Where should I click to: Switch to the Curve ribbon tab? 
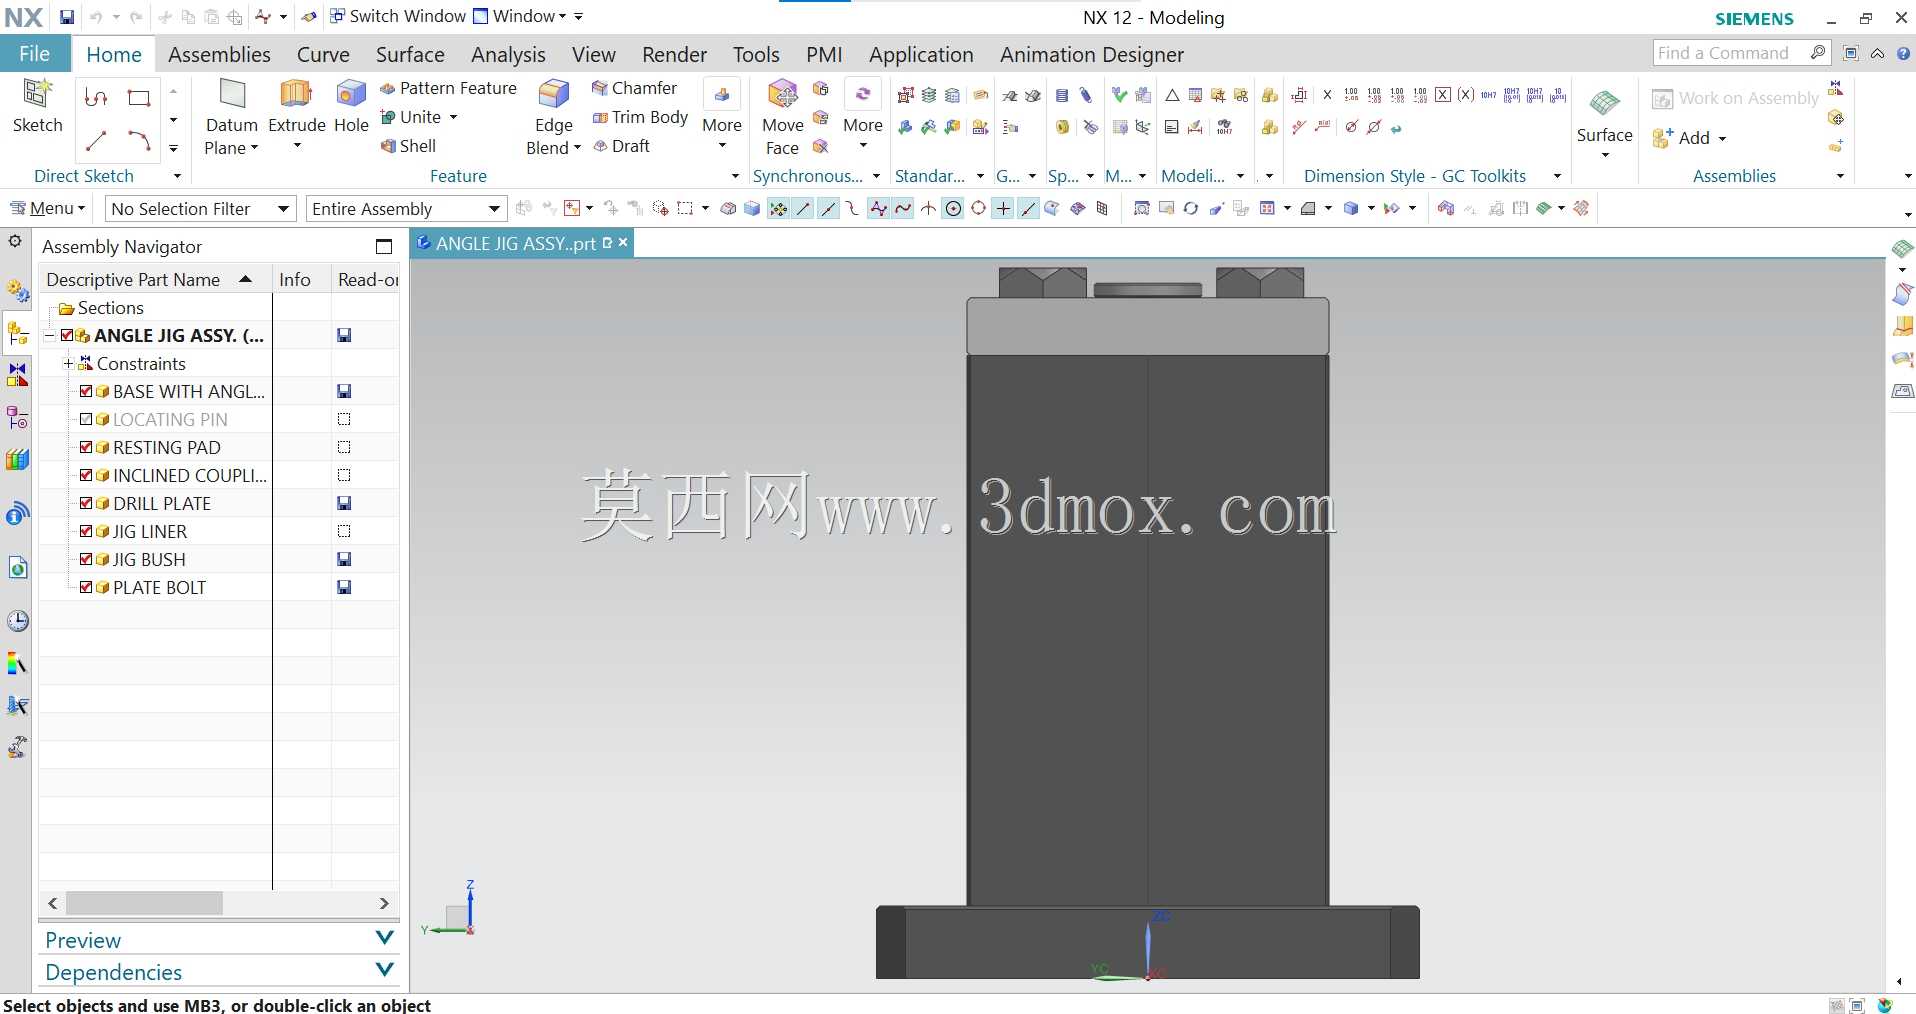[x=323, y=54]
